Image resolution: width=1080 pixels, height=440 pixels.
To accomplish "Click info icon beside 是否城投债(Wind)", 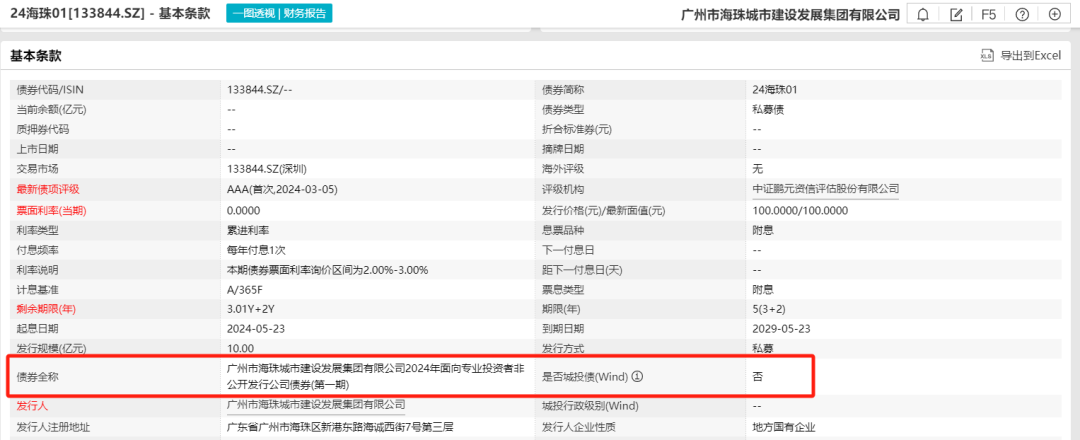I will click(x=637, y=377).
